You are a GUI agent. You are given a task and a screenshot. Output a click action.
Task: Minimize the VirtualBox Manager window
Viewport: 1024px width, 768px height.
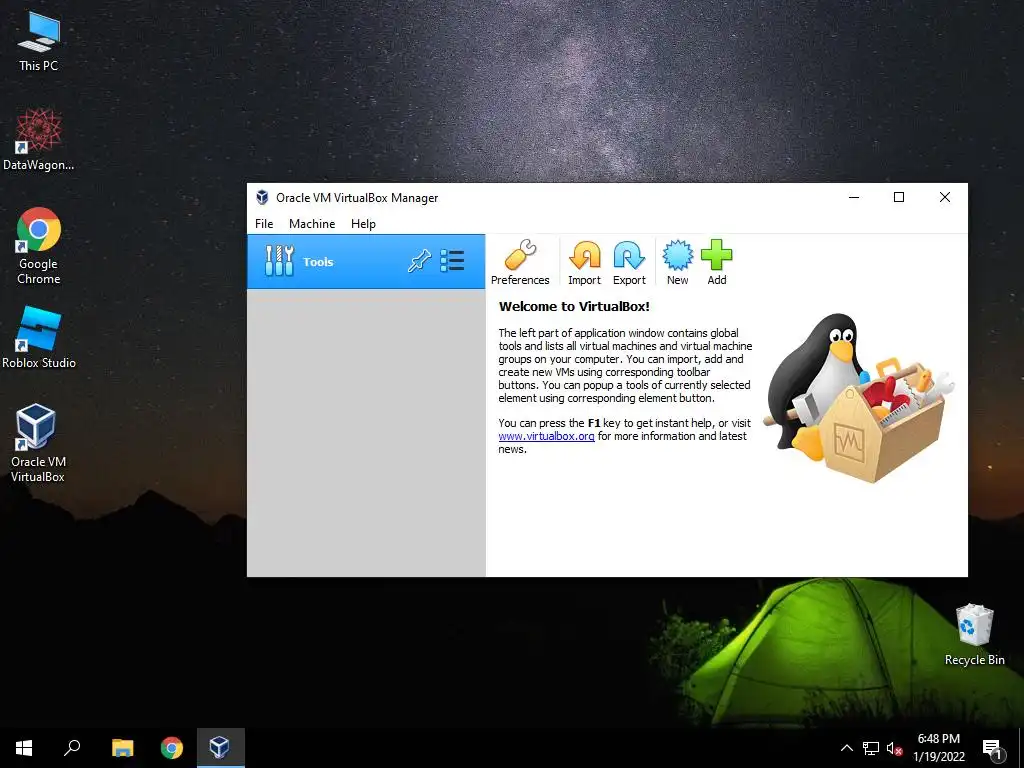coord(854,197)
